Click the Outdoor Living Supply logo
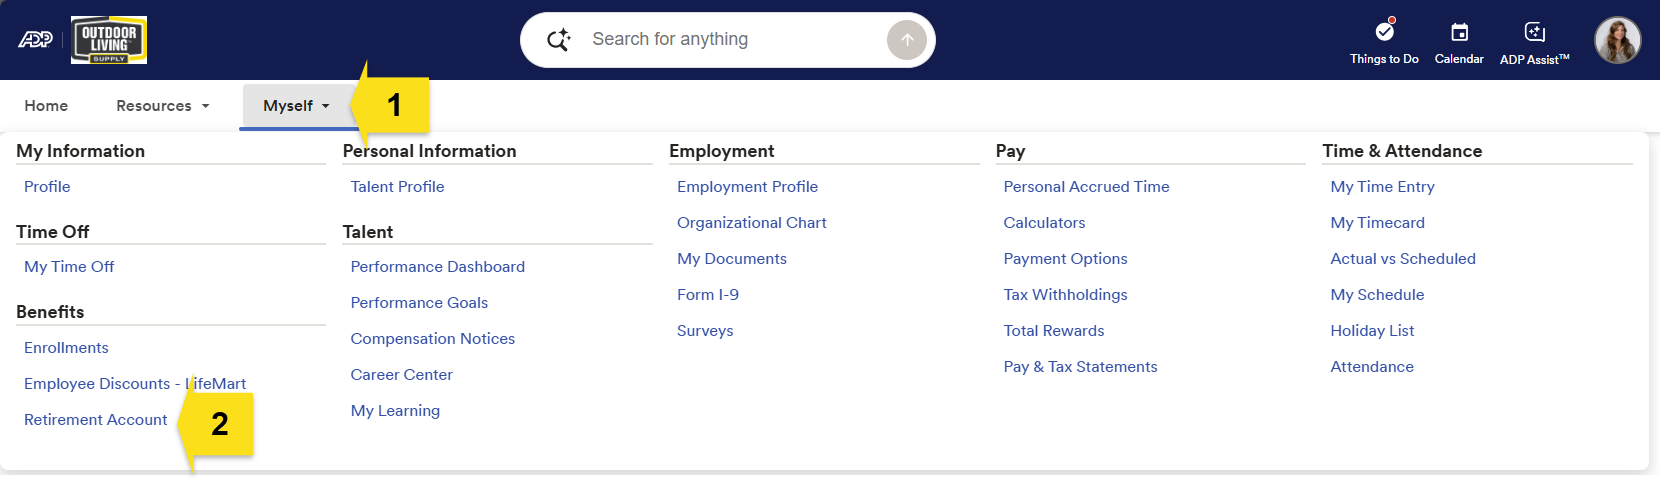 pyautogui.click(x=109, y=40)
